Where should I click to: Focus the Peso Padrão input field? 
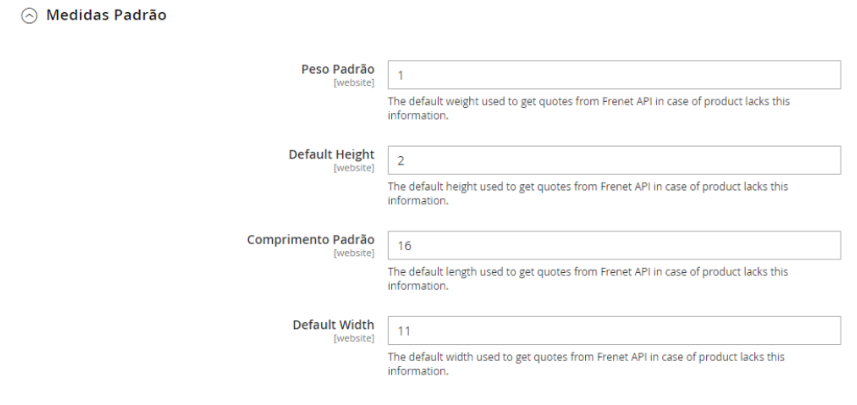(613, 75)
